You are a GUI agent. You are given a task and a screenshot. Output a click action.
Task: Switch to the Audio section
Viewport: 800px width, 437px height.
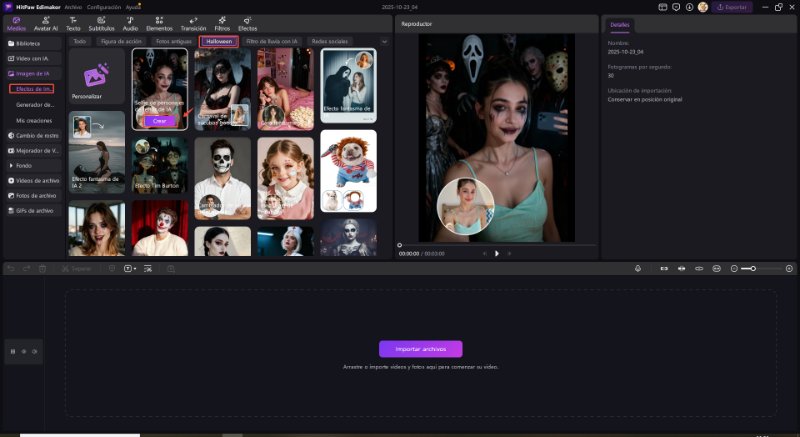pyautogui.click(x=130, y=24)
